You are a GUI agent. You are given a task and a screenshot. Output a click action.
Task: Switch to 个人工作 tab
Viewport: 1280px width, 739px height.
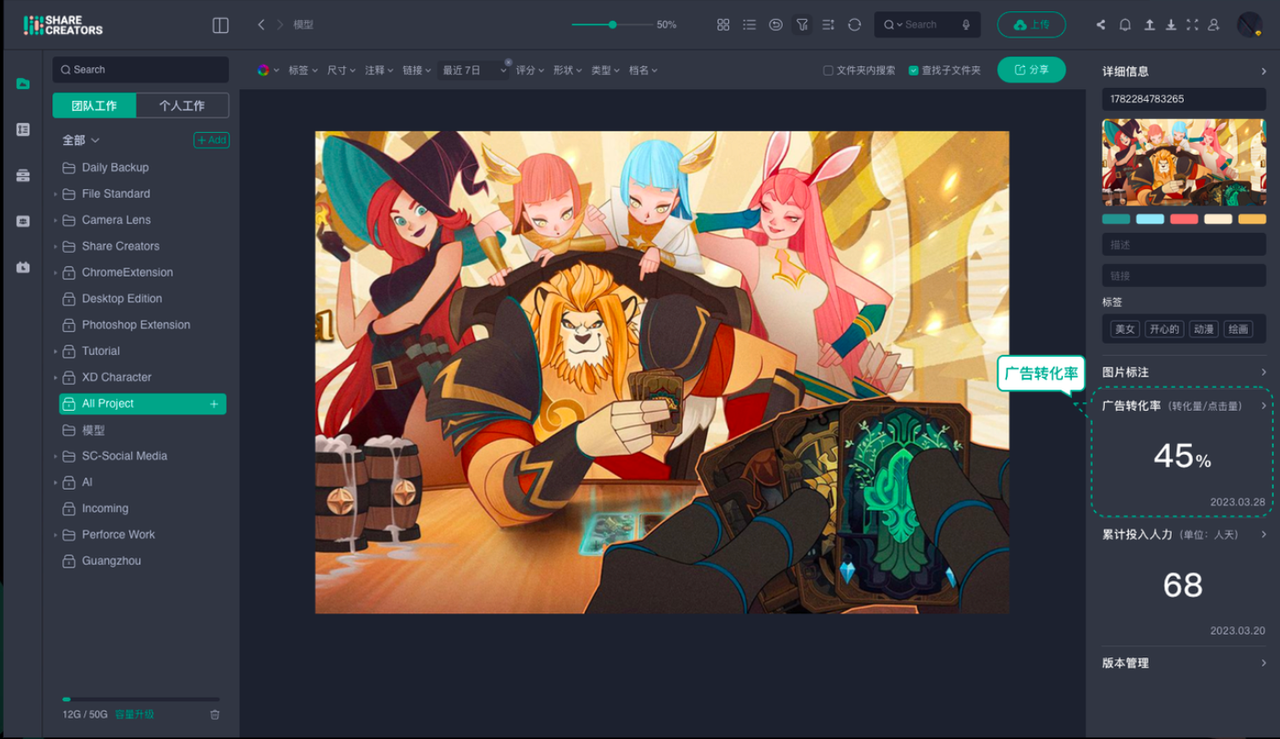182,105
